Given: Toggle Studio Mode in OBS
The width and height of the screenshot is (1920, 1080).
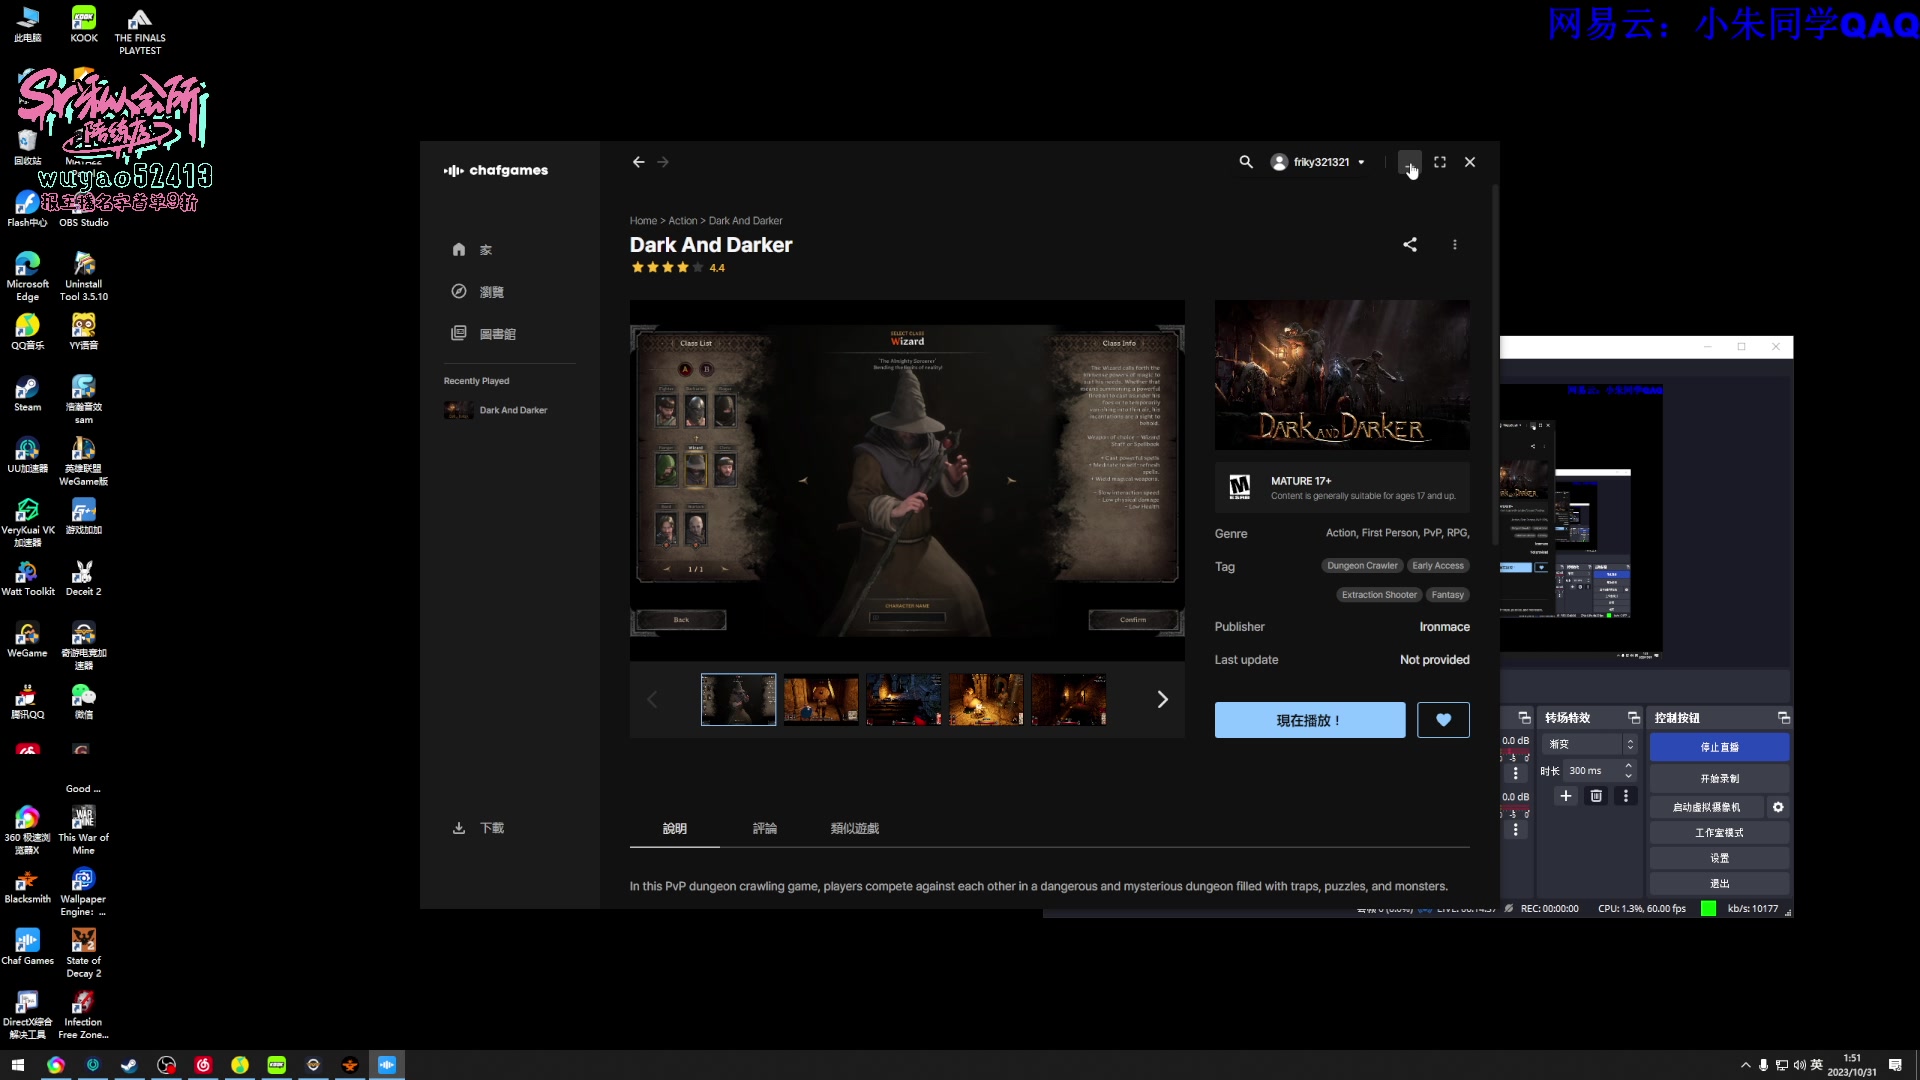Looking at the screenshot, I should click(1719, 833).
